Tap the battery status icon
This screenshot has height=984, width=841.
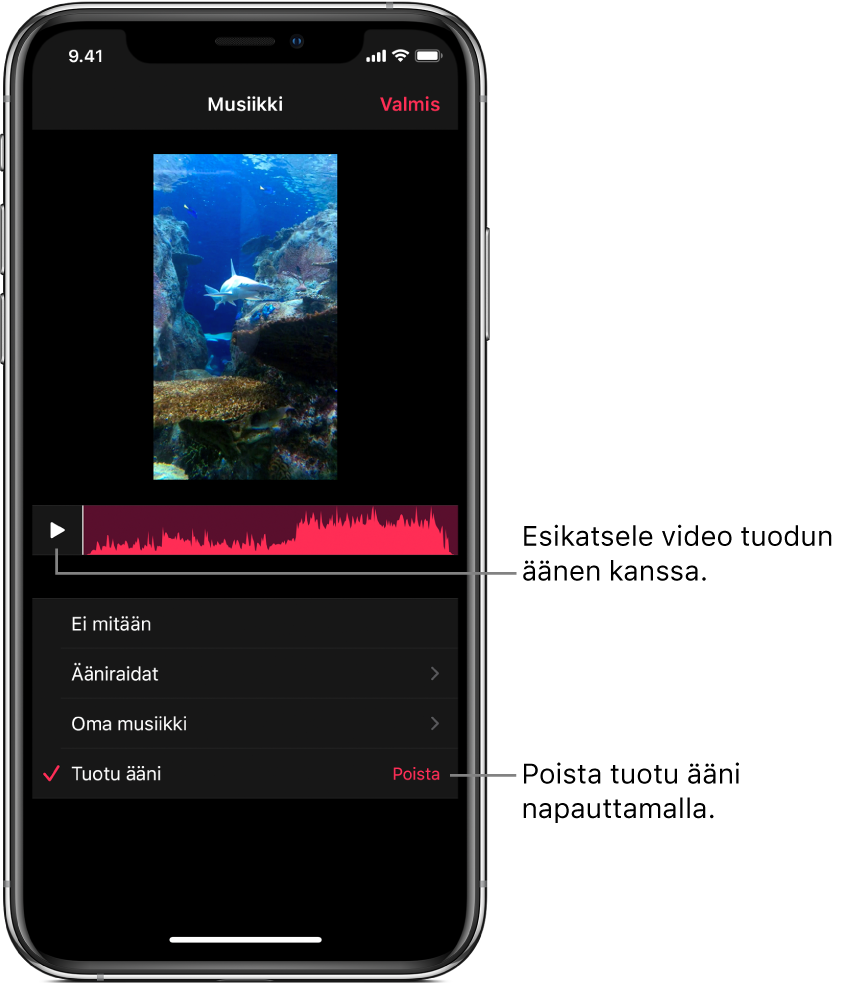point(429,56)
